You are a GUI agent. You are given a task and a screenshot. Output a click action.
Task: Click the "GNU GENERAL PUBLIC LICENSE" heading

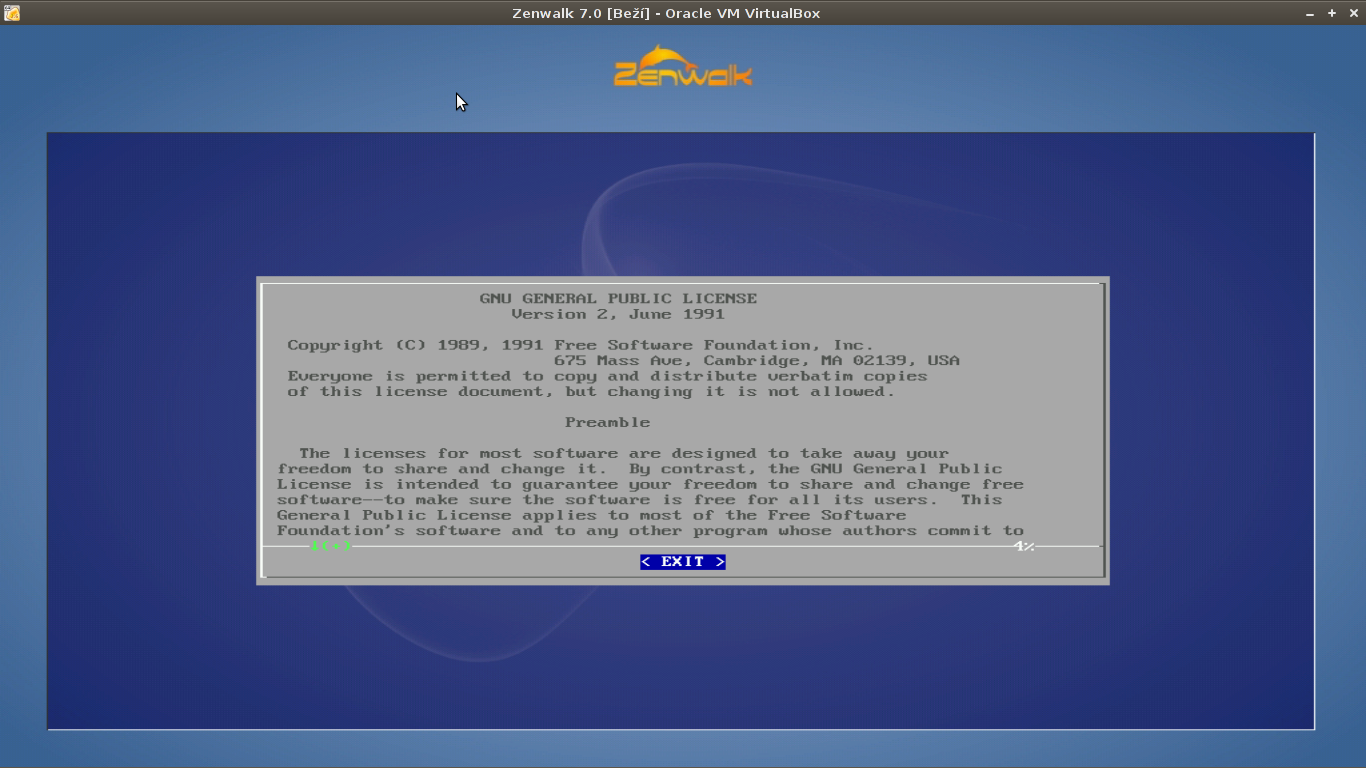pos(618,298)
